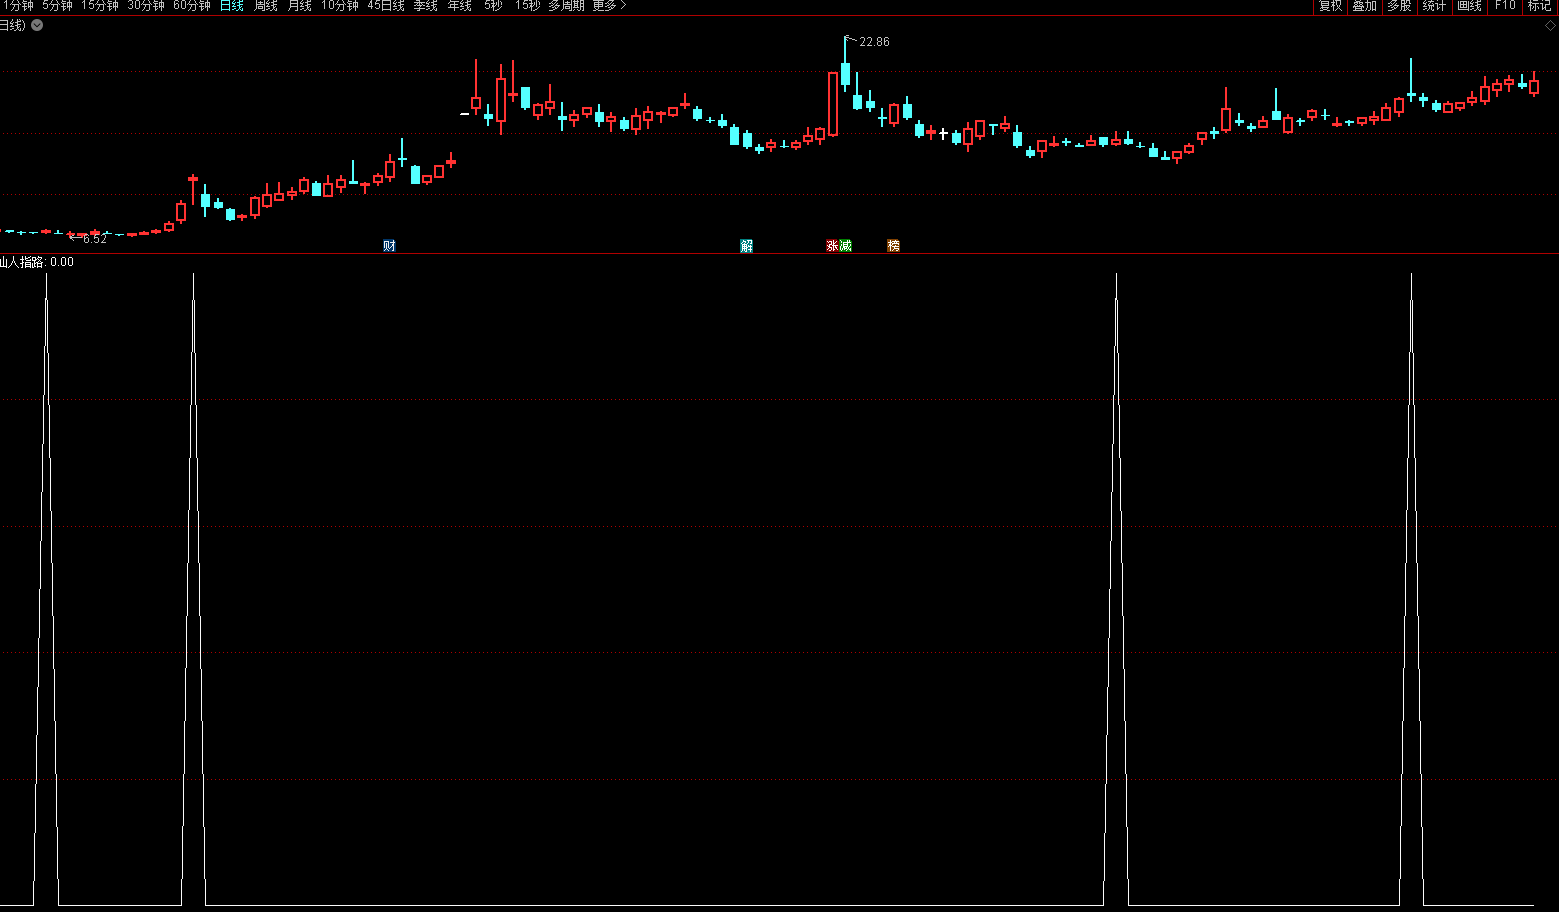Click the 仙人指路 indicator label

pyautogui.click(x=22, y=262)
